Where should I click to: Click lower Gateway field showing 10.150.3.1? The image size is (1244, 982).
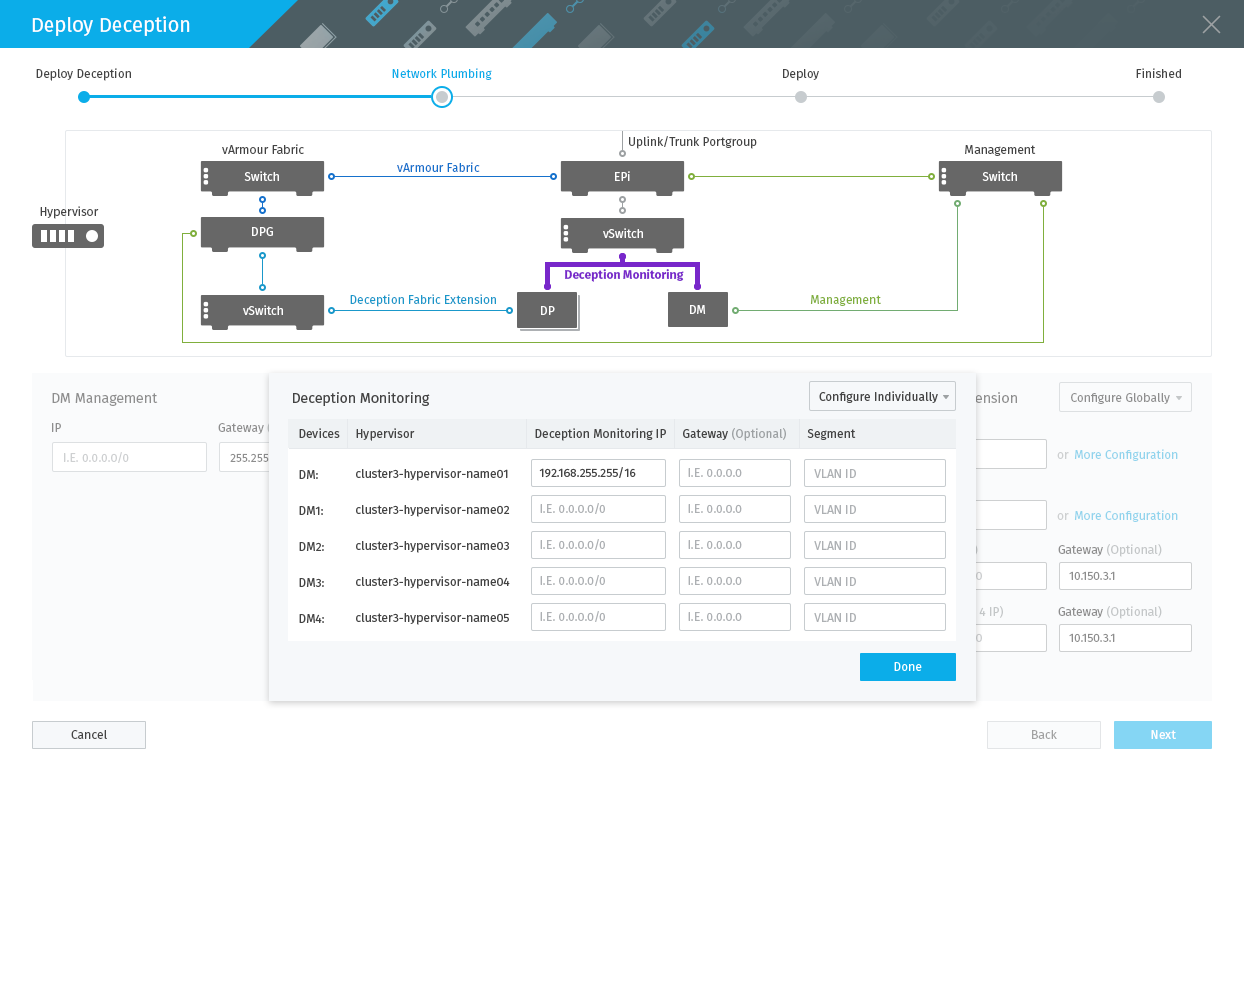click(1125, 638)
